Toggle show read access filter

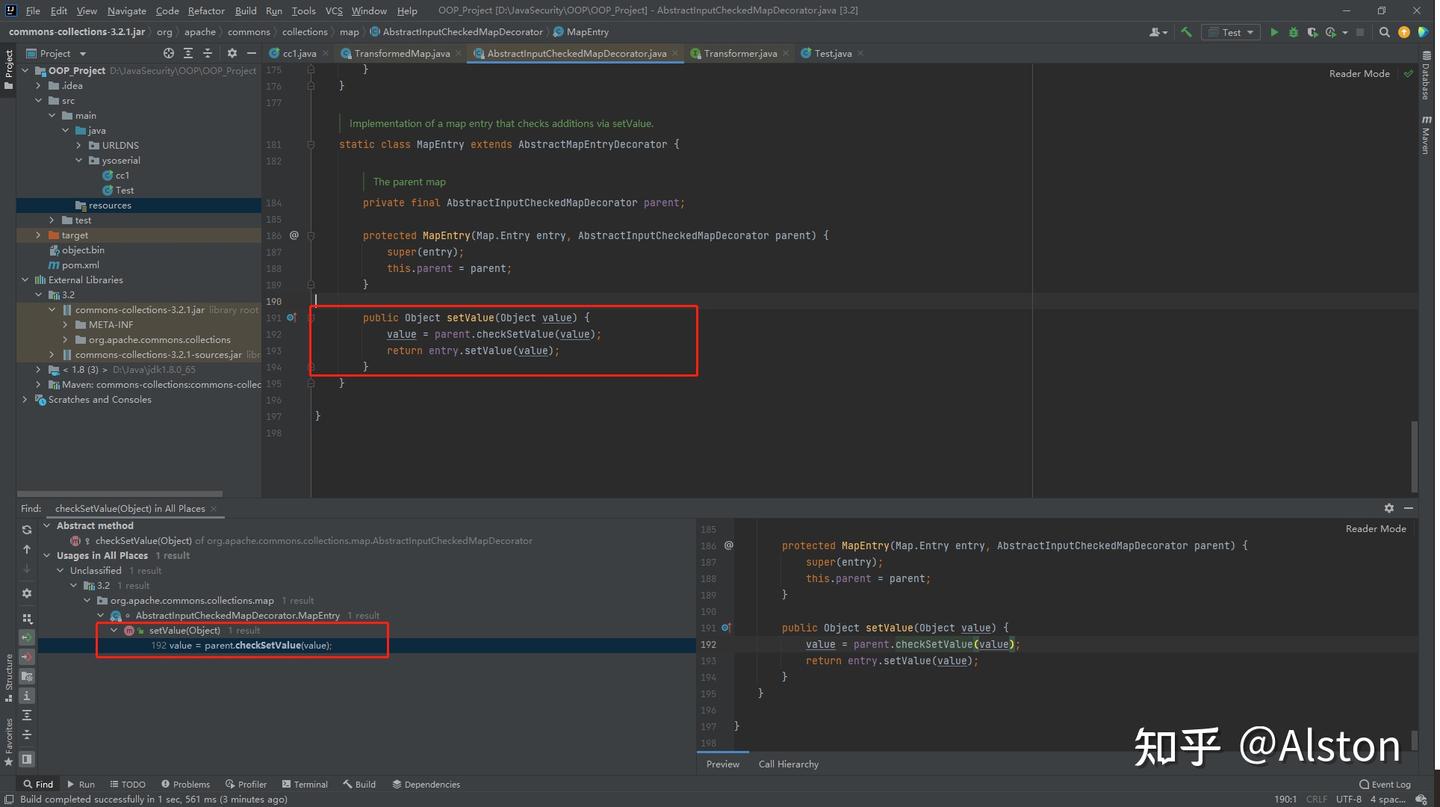click(x=27, y=637)
